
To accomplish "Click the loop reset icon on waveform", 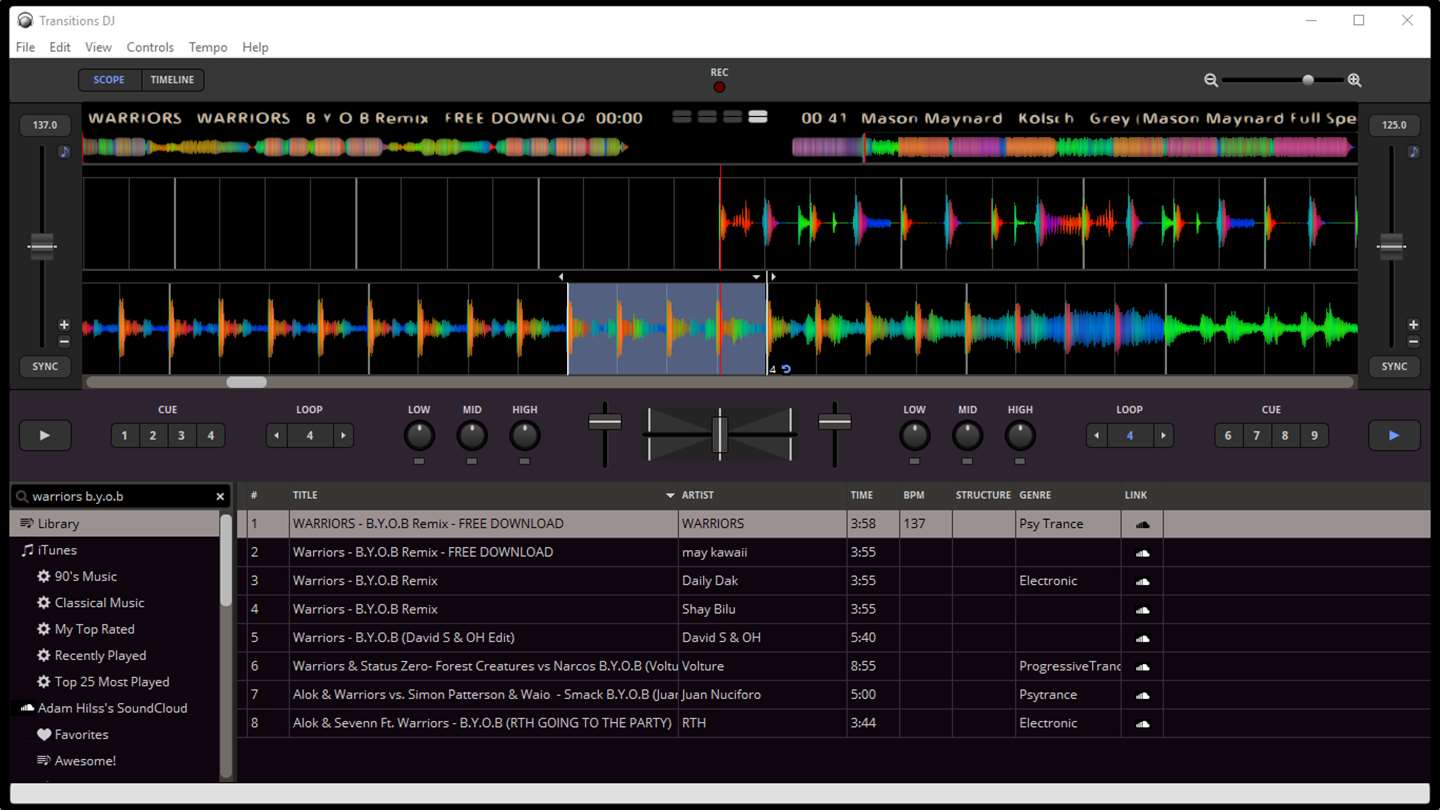I will pos(786,369).
